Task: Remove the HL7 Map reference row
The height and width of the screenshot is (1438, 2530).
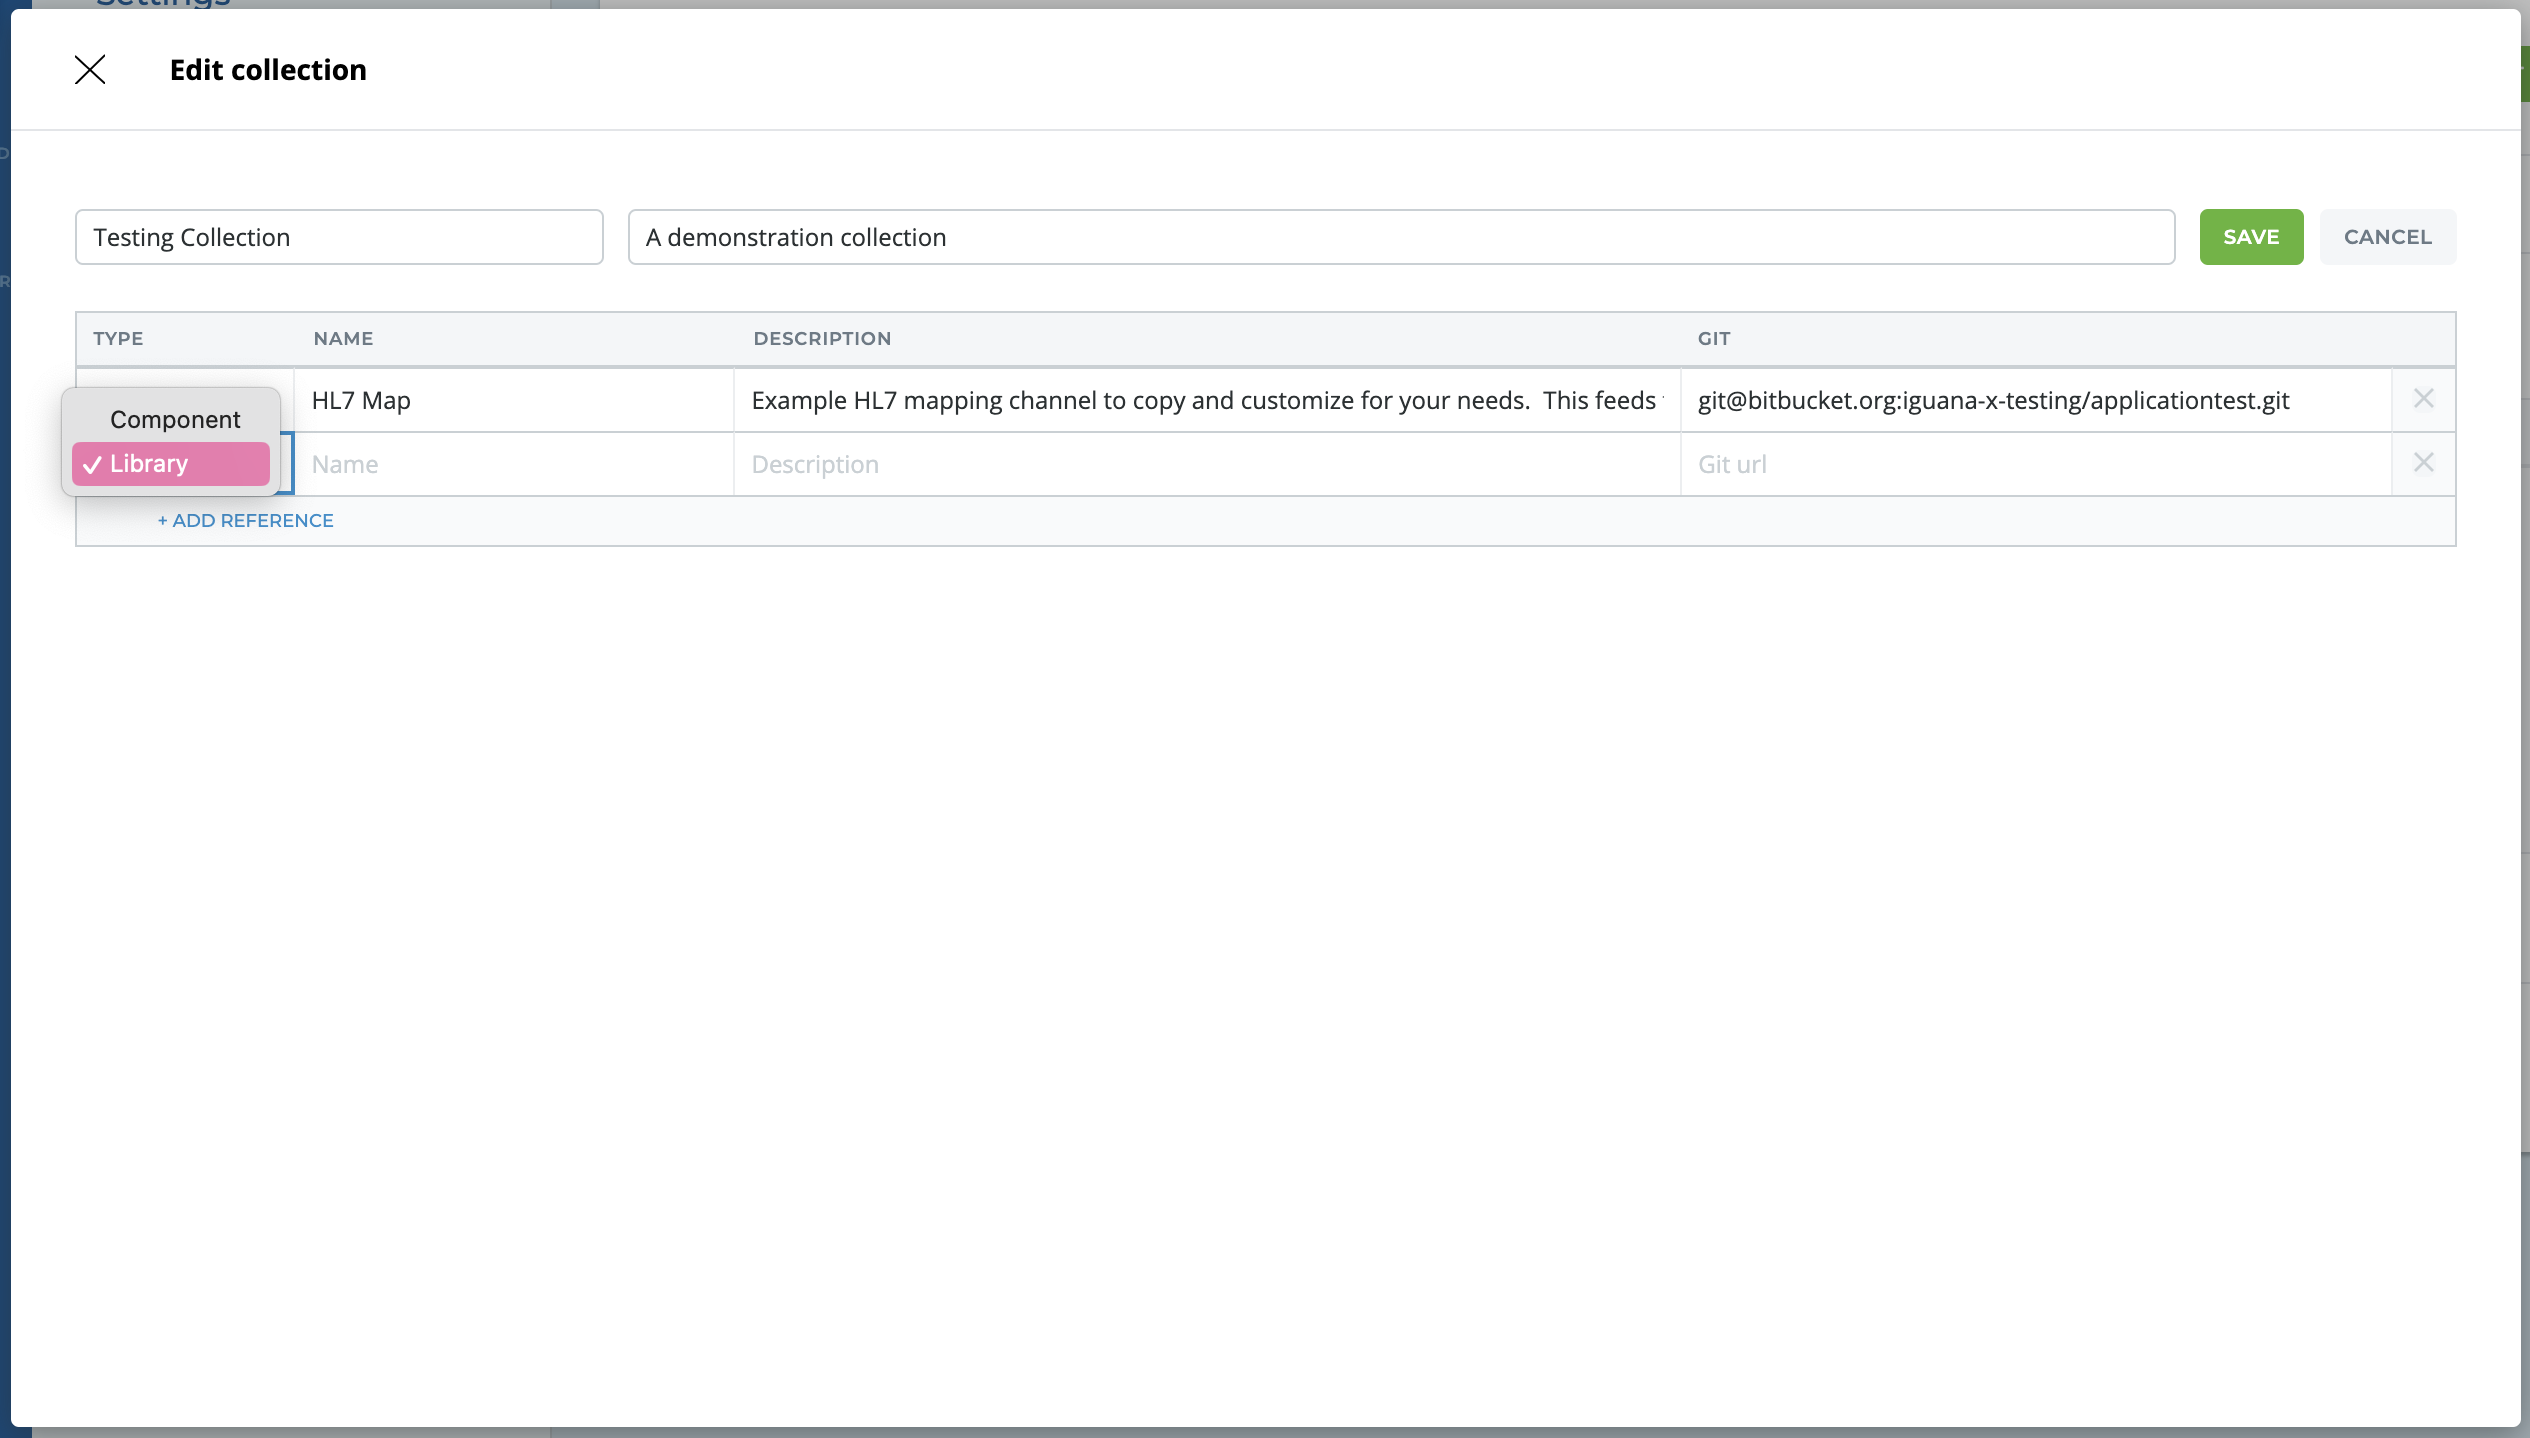Action: tap(2423, 399)
